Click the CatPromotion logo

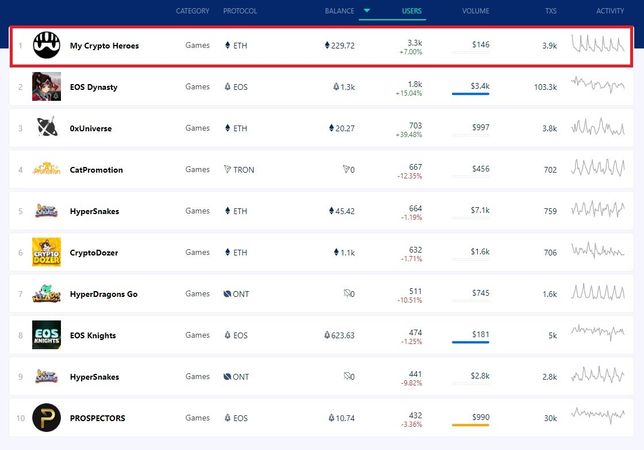point(46,170)
